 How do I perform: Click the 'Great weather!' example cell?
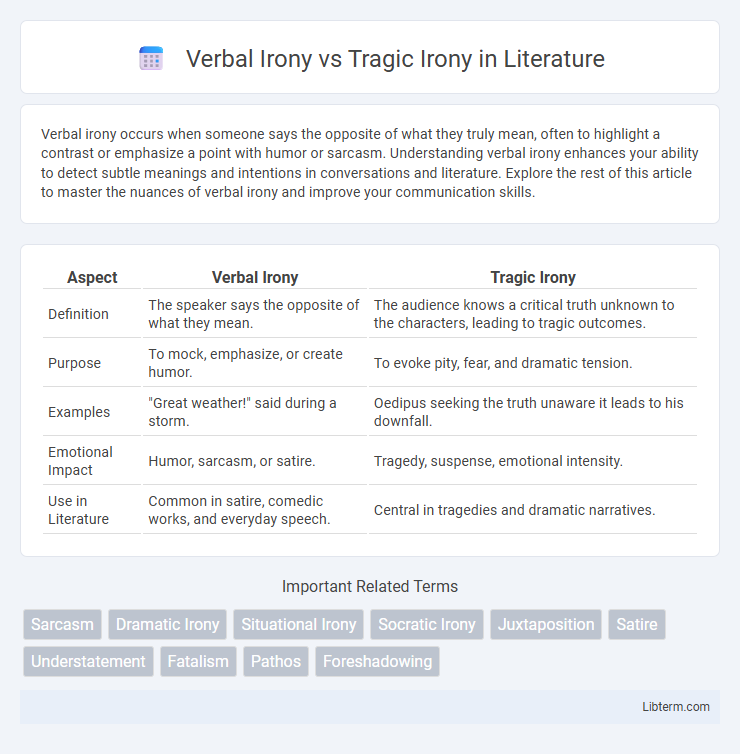255,412
